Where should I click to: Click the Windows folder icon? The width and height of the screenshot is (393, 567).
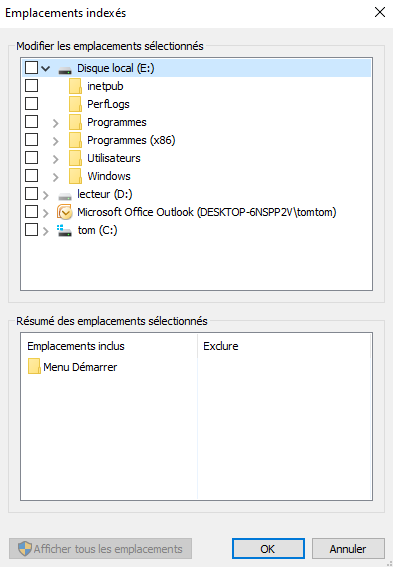75,176
